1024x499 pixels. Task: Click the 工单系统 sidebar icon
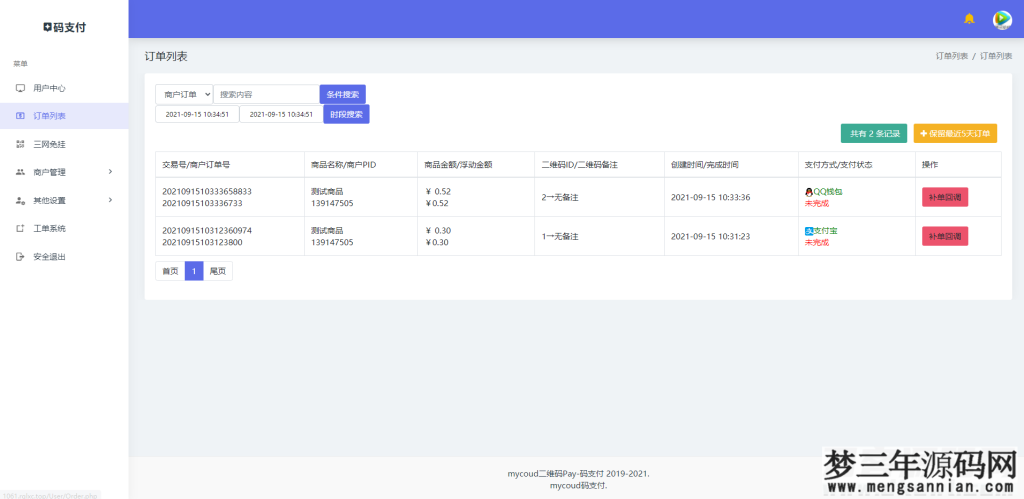click(x=20, y=229)
